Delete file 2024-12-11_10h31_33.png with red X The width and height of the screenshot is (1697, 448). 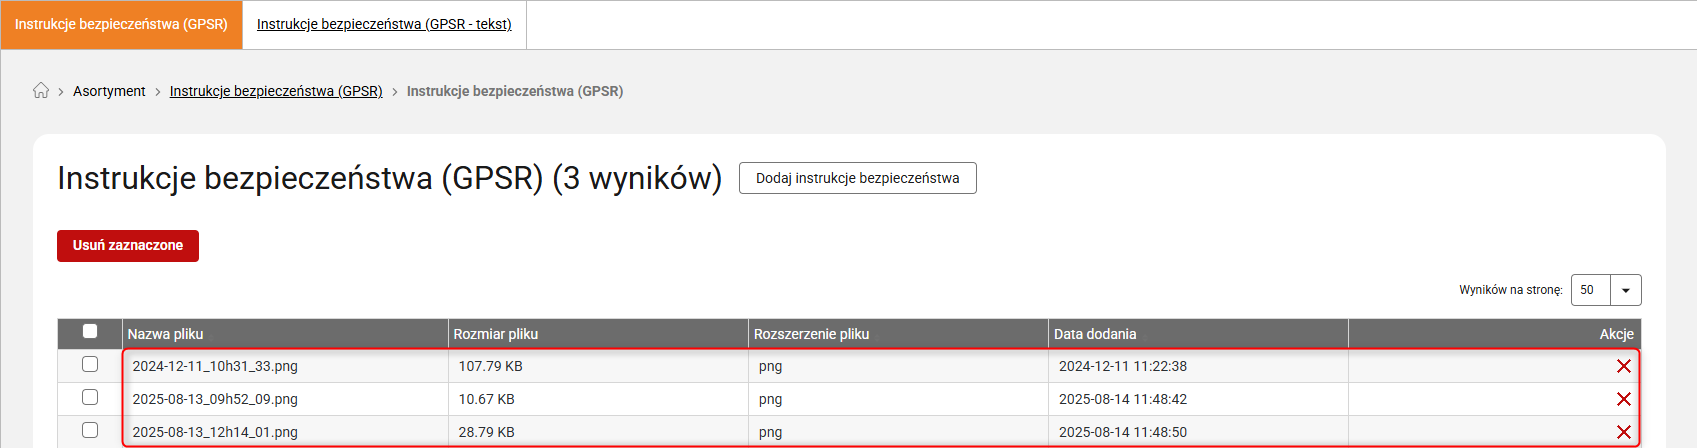pos(1624,366)
